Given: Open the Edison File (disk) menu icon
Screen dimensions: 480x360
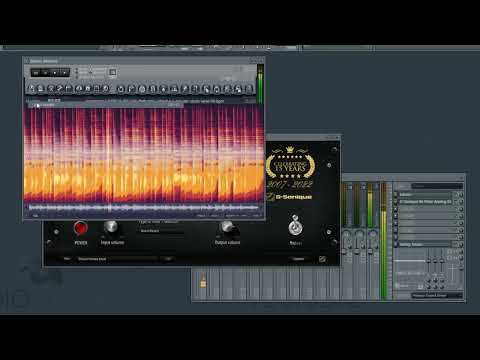Looking at the screenshot, I should (x=40, y=89).
